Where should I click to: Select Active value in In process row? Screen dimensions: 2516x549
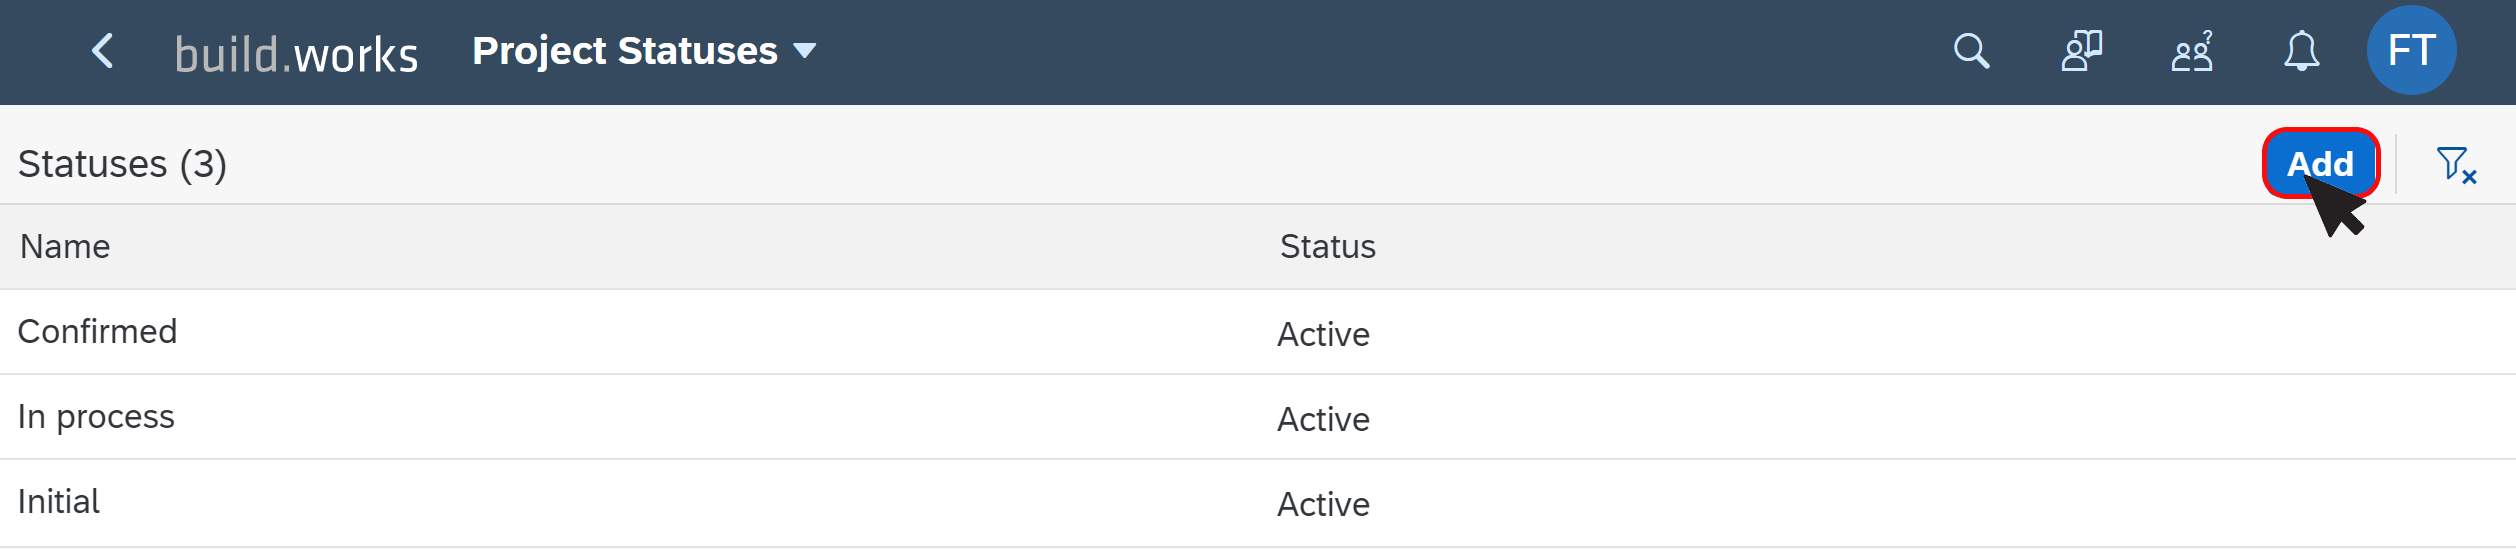[1323, 420]
